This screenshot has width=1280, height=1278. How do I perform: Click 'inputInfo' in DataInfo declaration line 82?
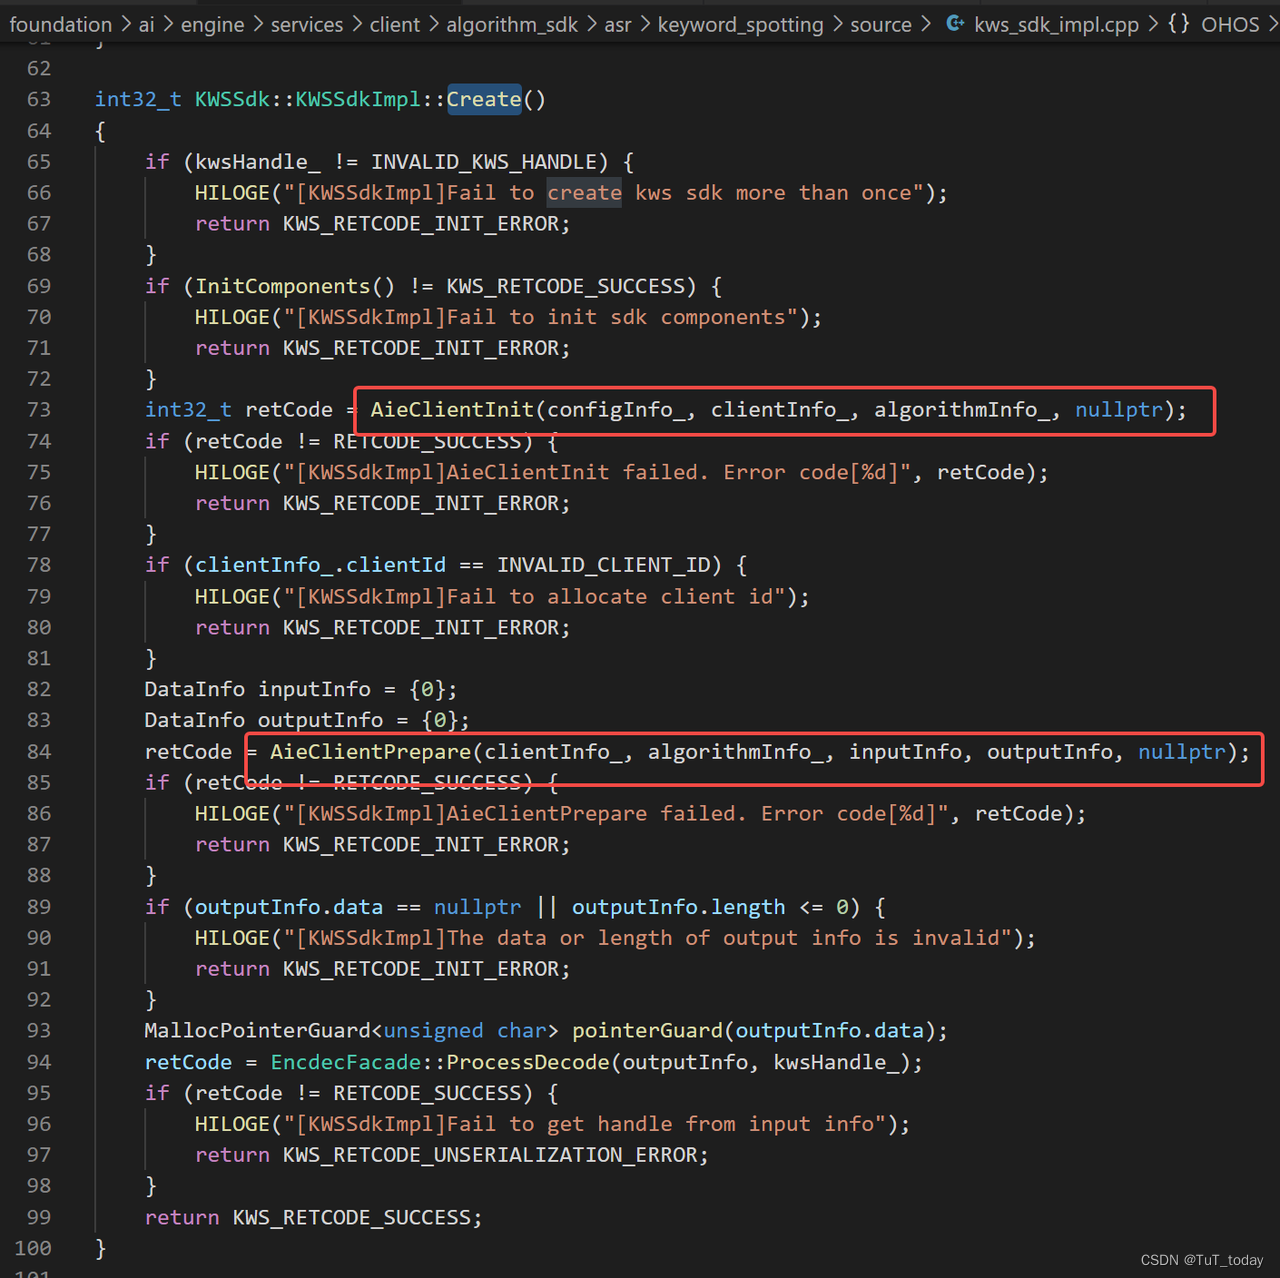314,689
